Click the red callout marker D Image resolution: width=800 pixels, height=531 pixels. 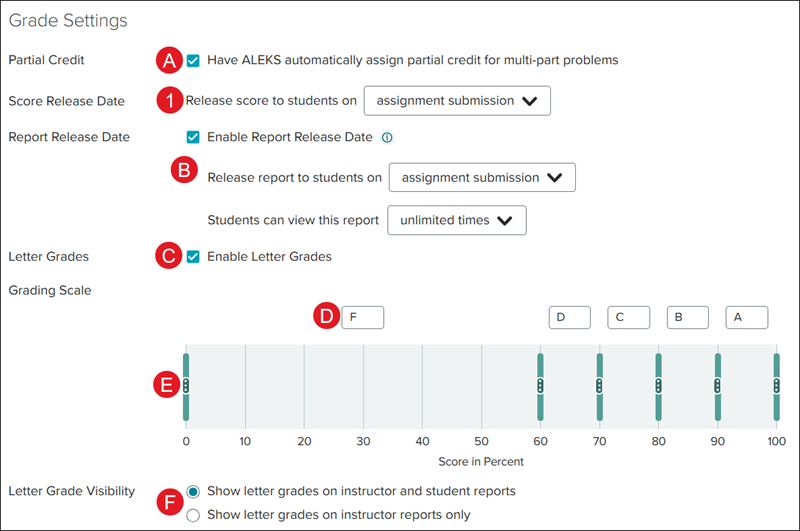pos(325,317)
